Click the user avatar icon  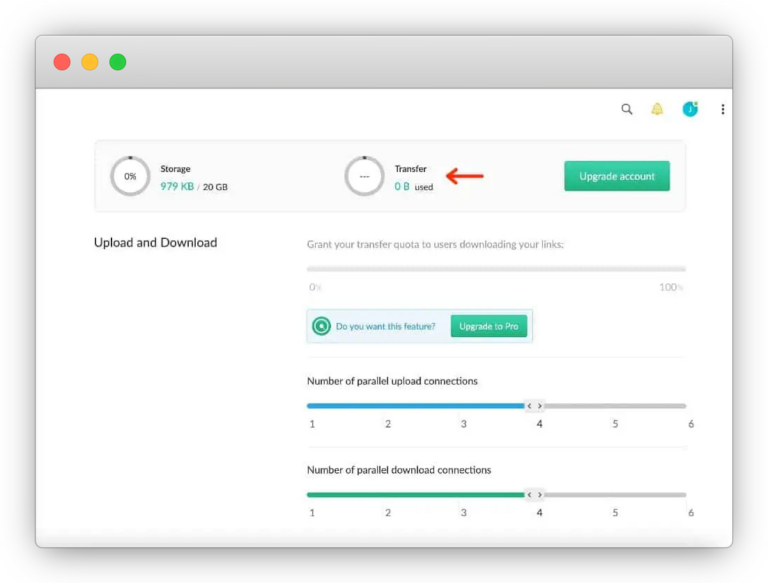pyautogui.click(x=690, y=109)
